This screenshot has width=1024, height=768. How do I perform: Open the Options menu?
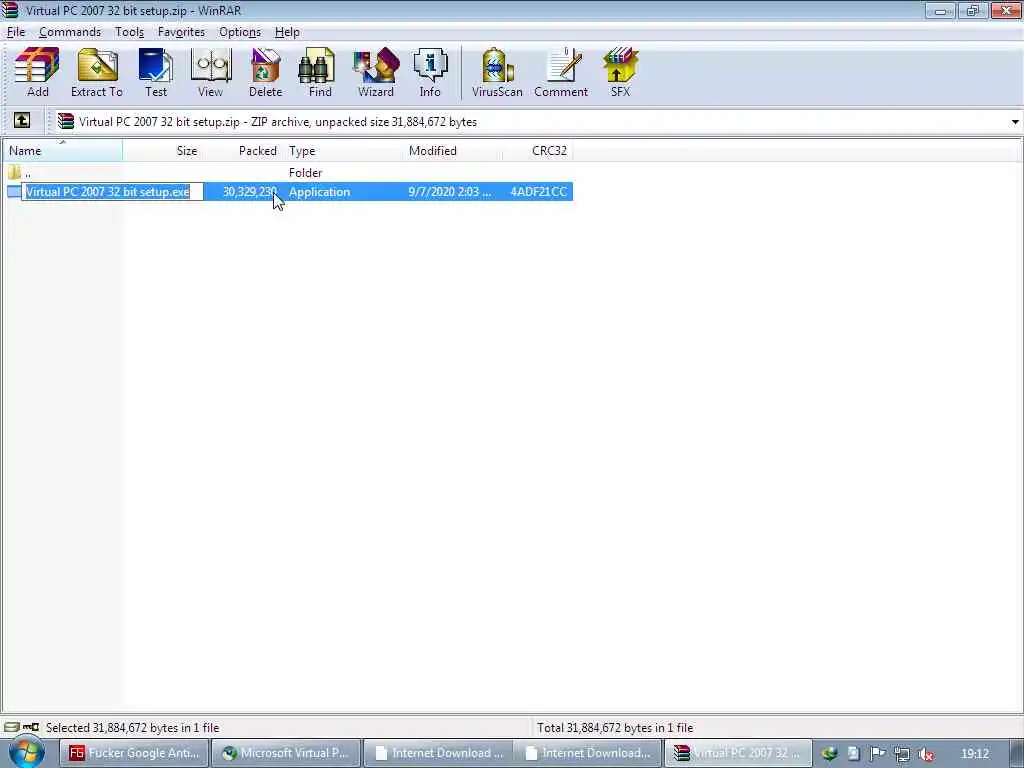[240, 32]
